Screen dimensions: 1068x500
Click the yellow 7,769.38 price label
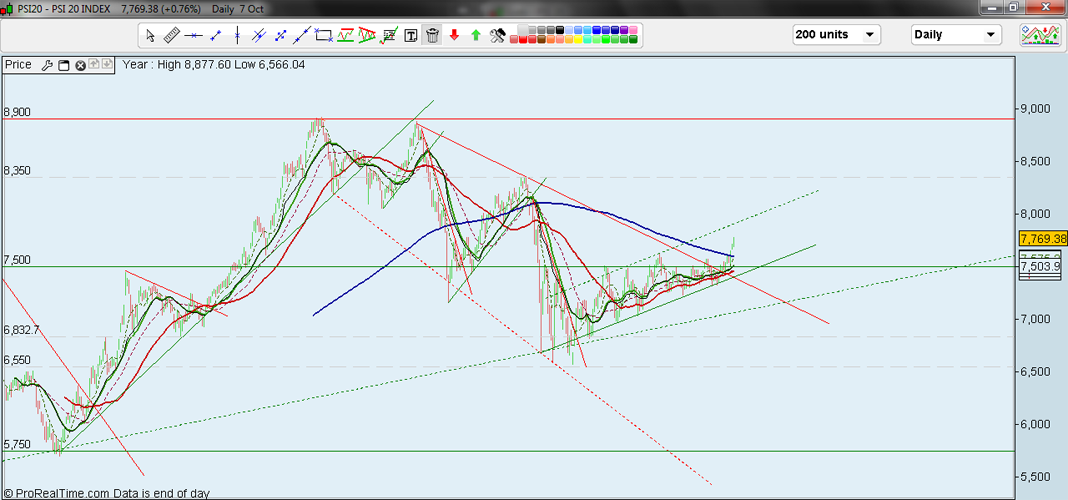1042,239
